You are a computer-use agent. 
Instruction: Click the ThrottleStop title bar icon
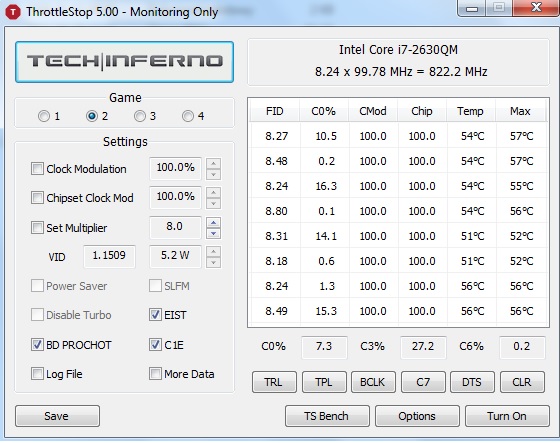13,12
